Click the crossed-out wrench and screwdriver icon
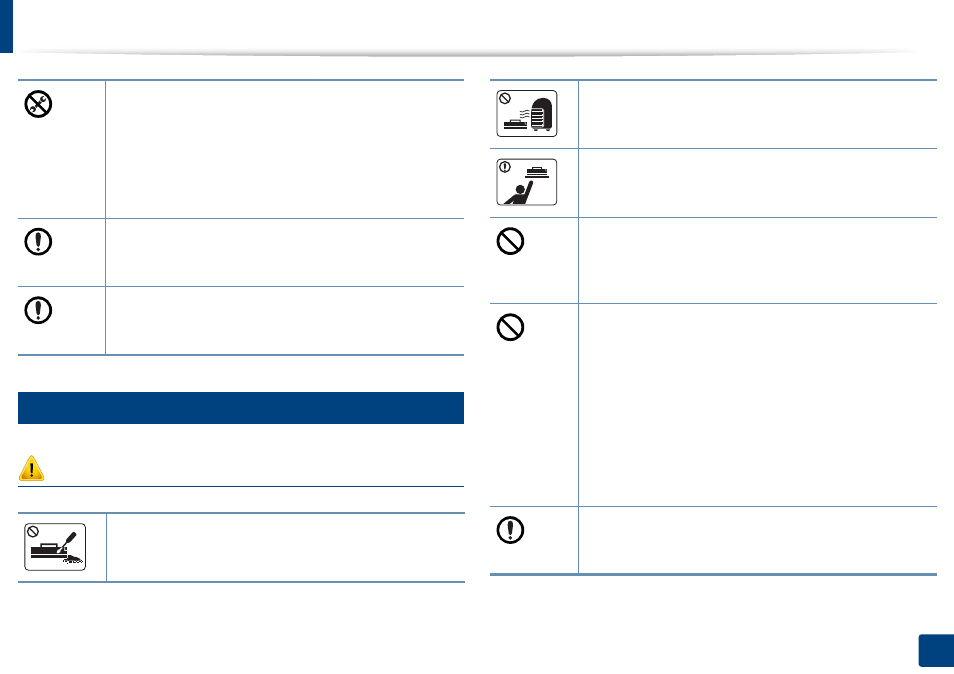Image resolution: width=954 pixels, height=674 pixels. pyautogui.click(x=38, y=104)
